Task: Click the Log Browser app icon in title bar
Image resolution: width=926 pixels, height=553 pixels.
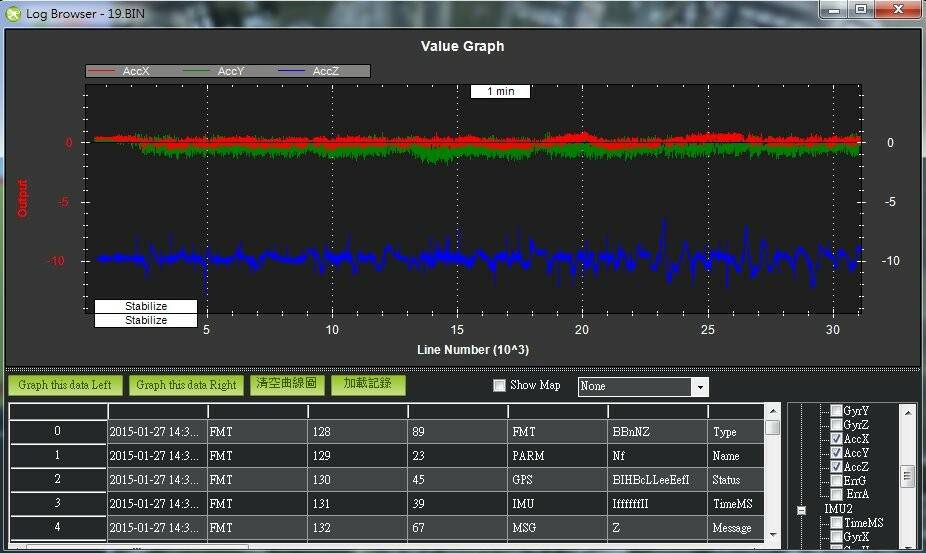Action: (13, 12)
